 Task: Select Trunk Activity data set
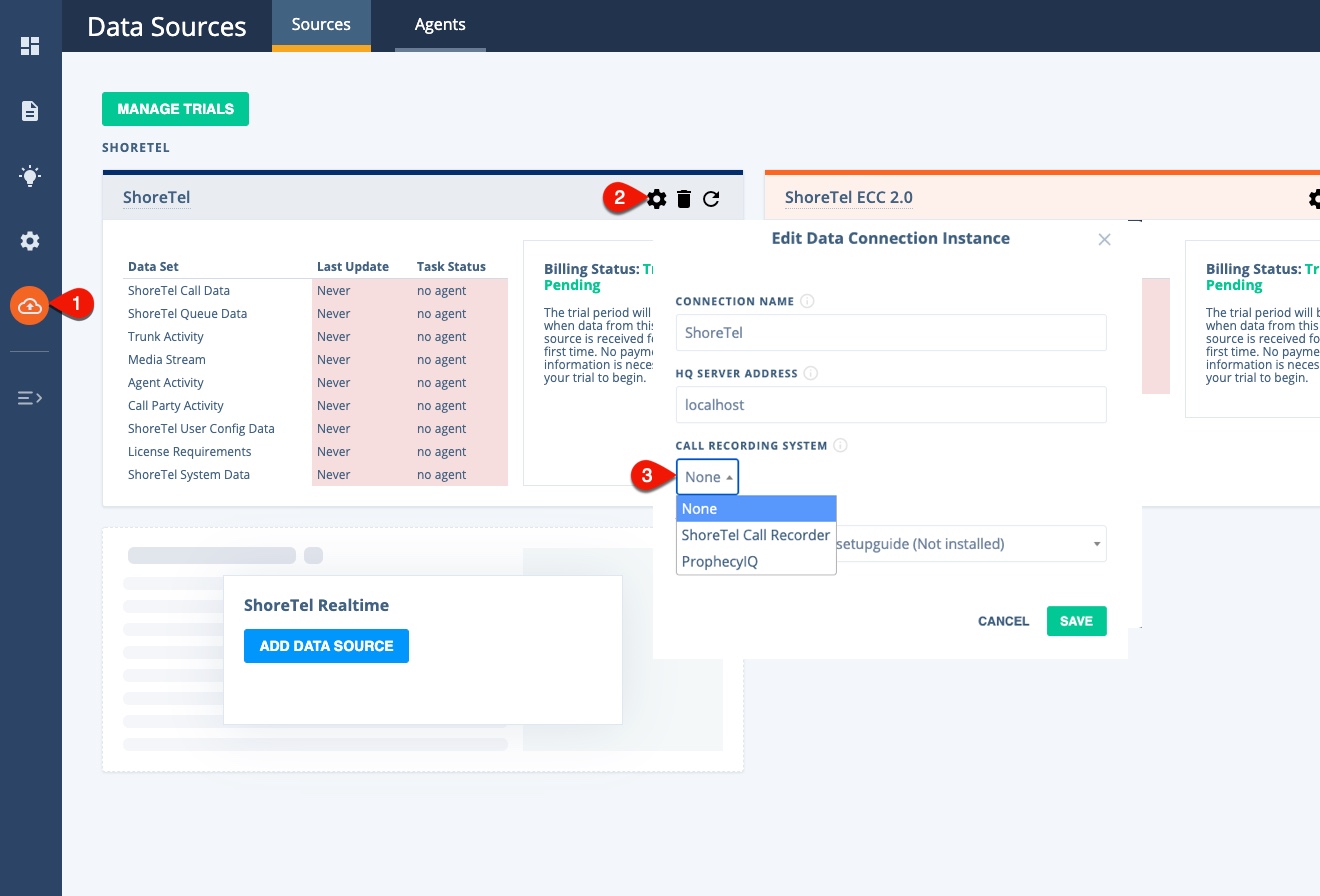point(165,337)
